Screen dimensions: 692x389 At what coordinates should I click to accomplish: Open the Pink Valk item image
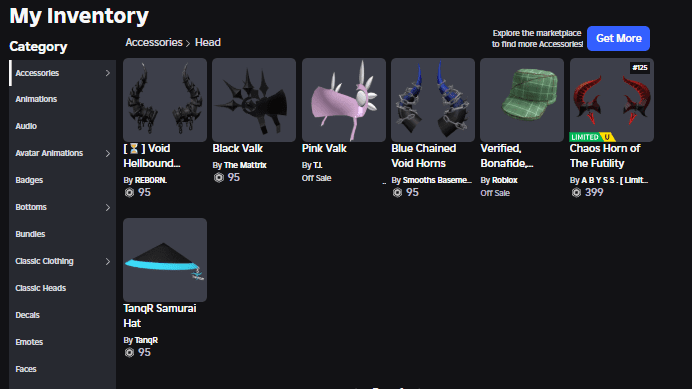[x=344, y=100]
